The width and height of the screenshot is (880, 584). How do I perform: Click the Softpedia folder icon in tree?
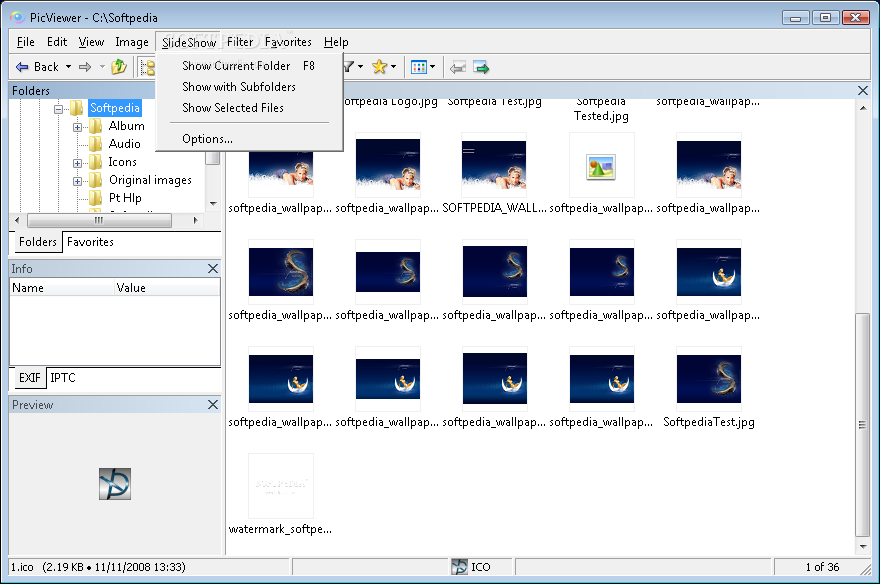click(x=77, y=108)
